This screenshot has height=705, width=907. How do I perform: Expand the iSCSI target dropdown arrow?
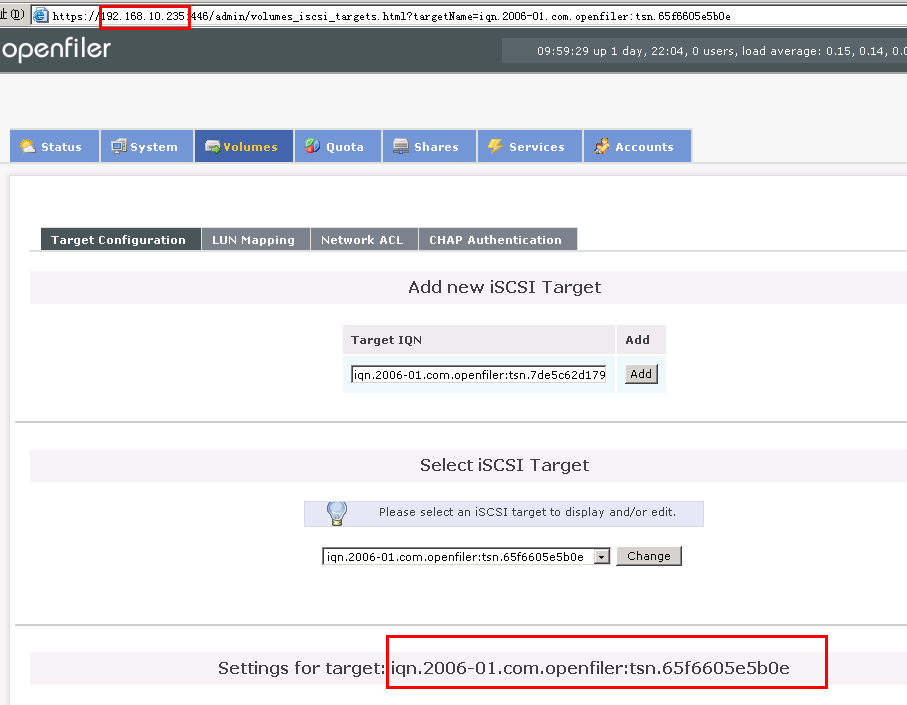pos(602,557)
